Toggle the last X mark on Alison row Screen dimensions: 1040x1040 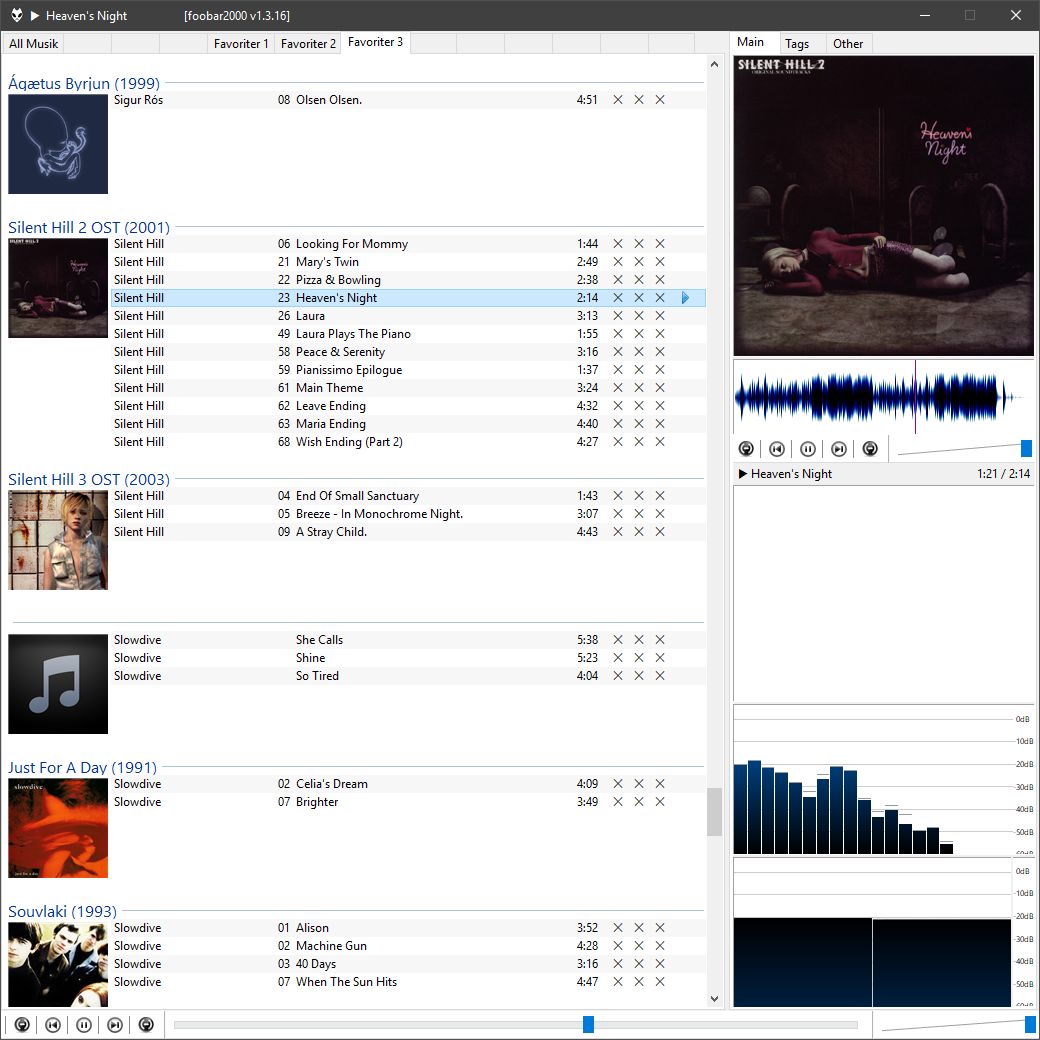click(660, 928)
